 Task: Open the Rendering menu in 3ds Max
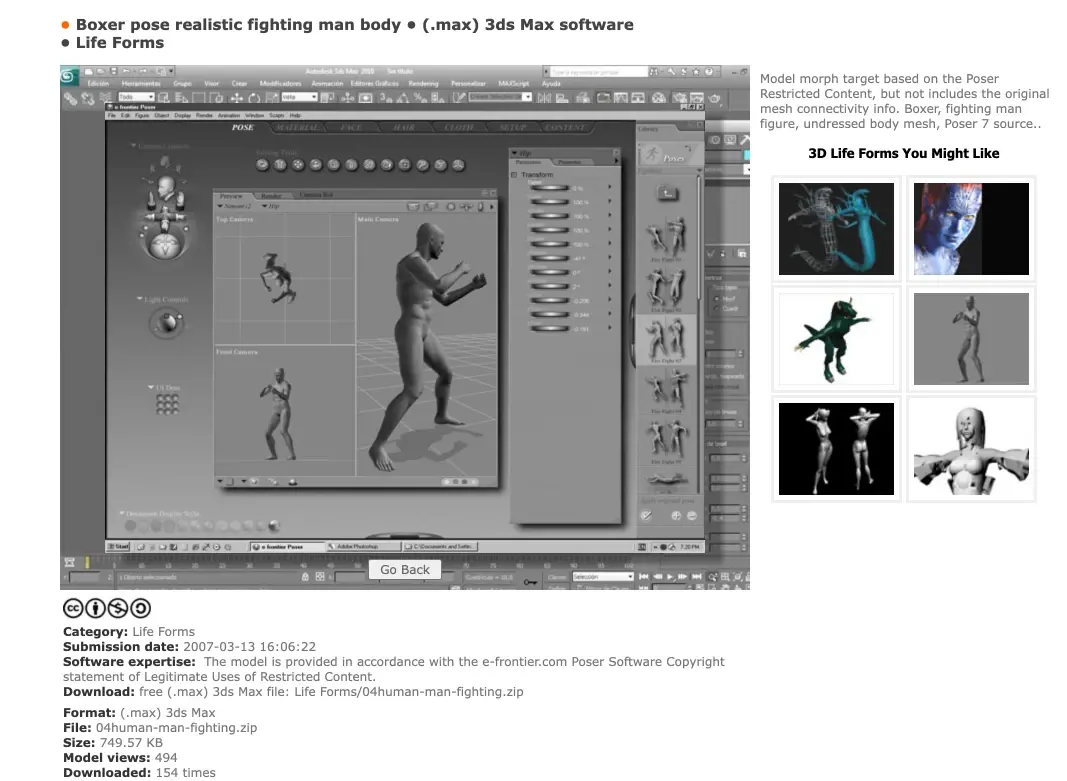423,84
